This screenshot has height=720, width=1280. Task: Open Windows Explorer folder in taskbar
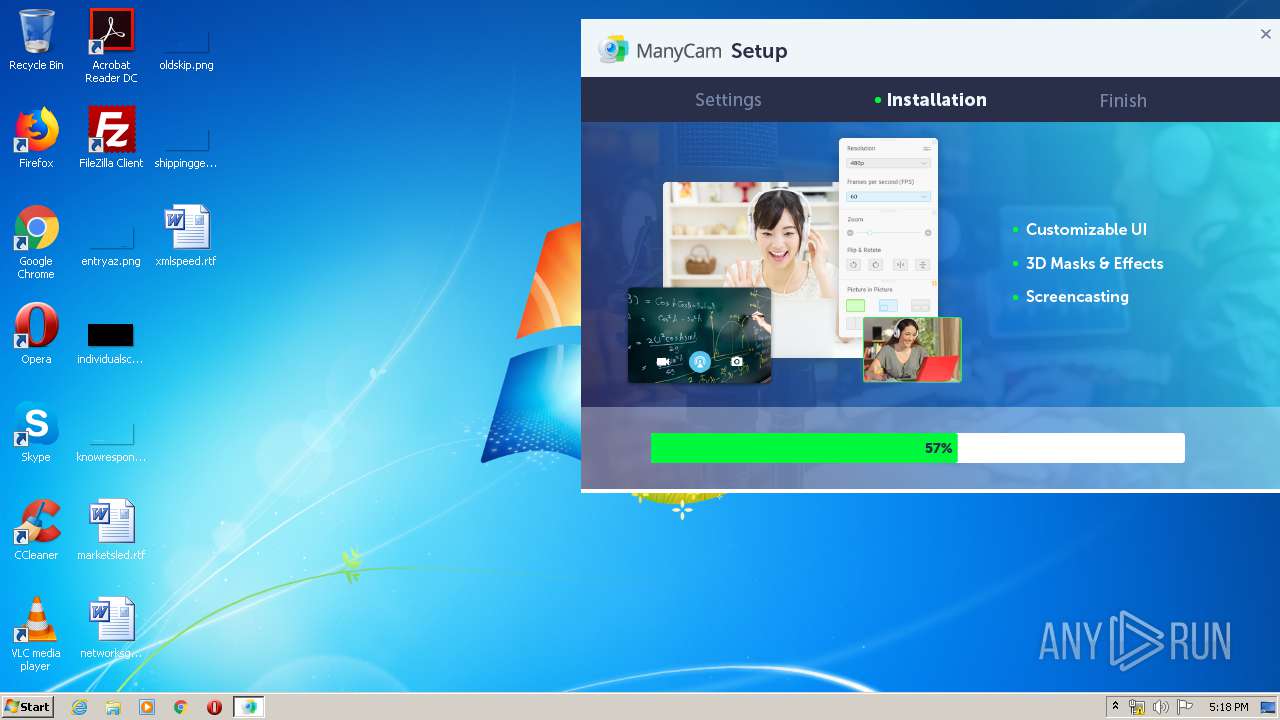pyautogui.click(x=113, y=707)
